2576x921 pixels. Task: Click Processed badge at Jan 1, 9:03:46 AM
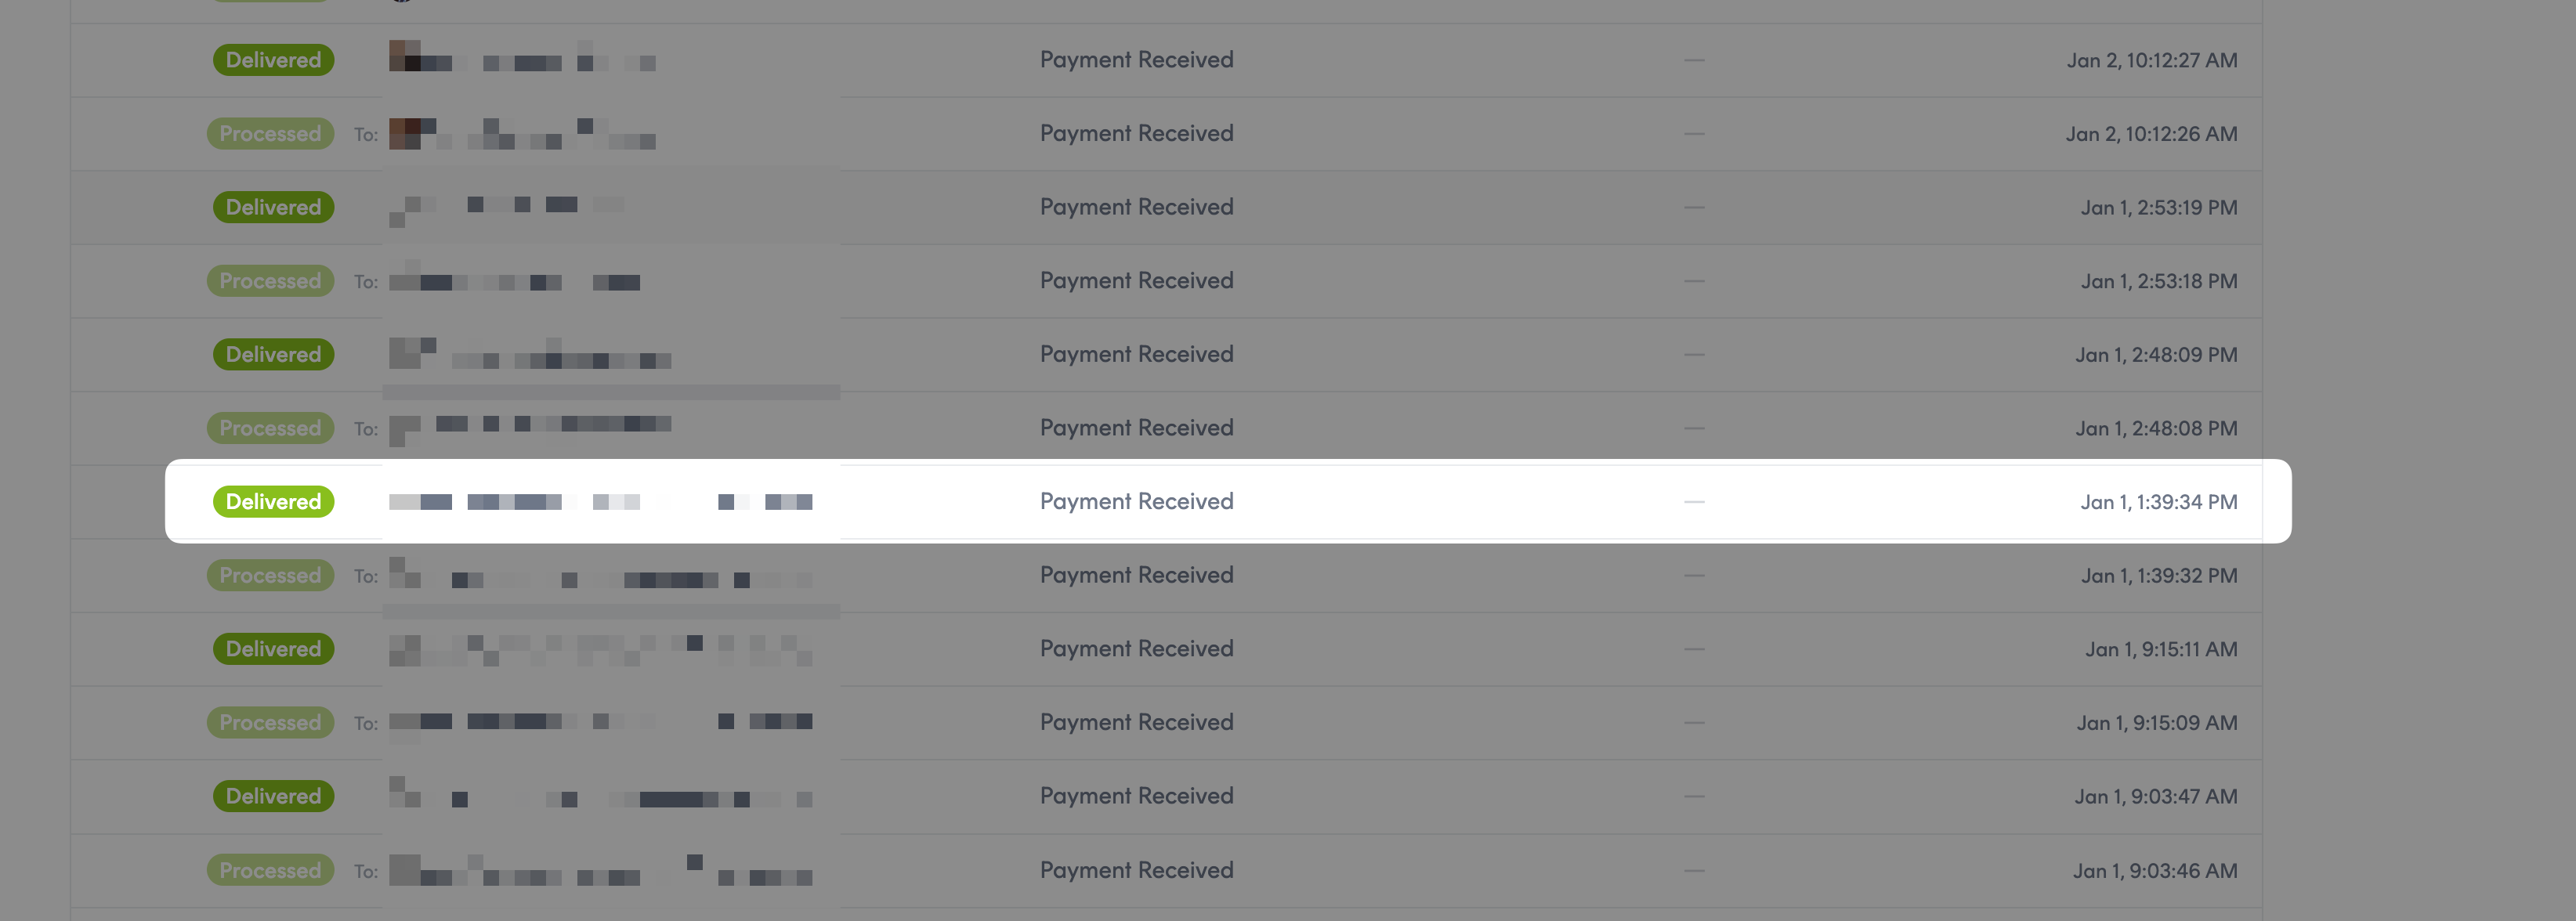[270, 870]
